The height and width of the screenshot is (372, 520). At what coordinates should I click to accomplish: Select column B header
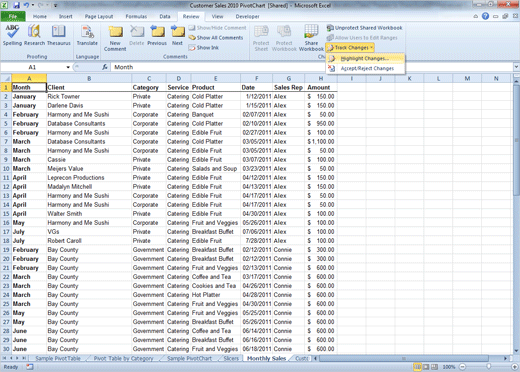89,79
